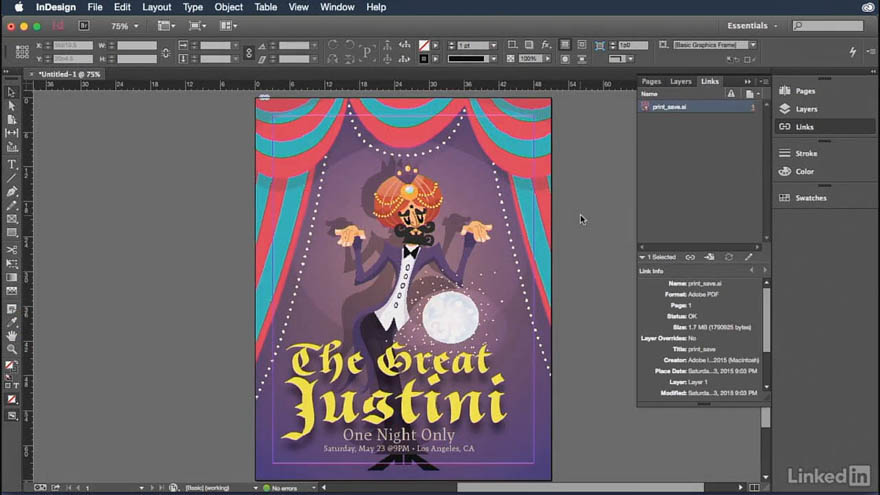
Task: Open the Apple menu
Action: 19,7
